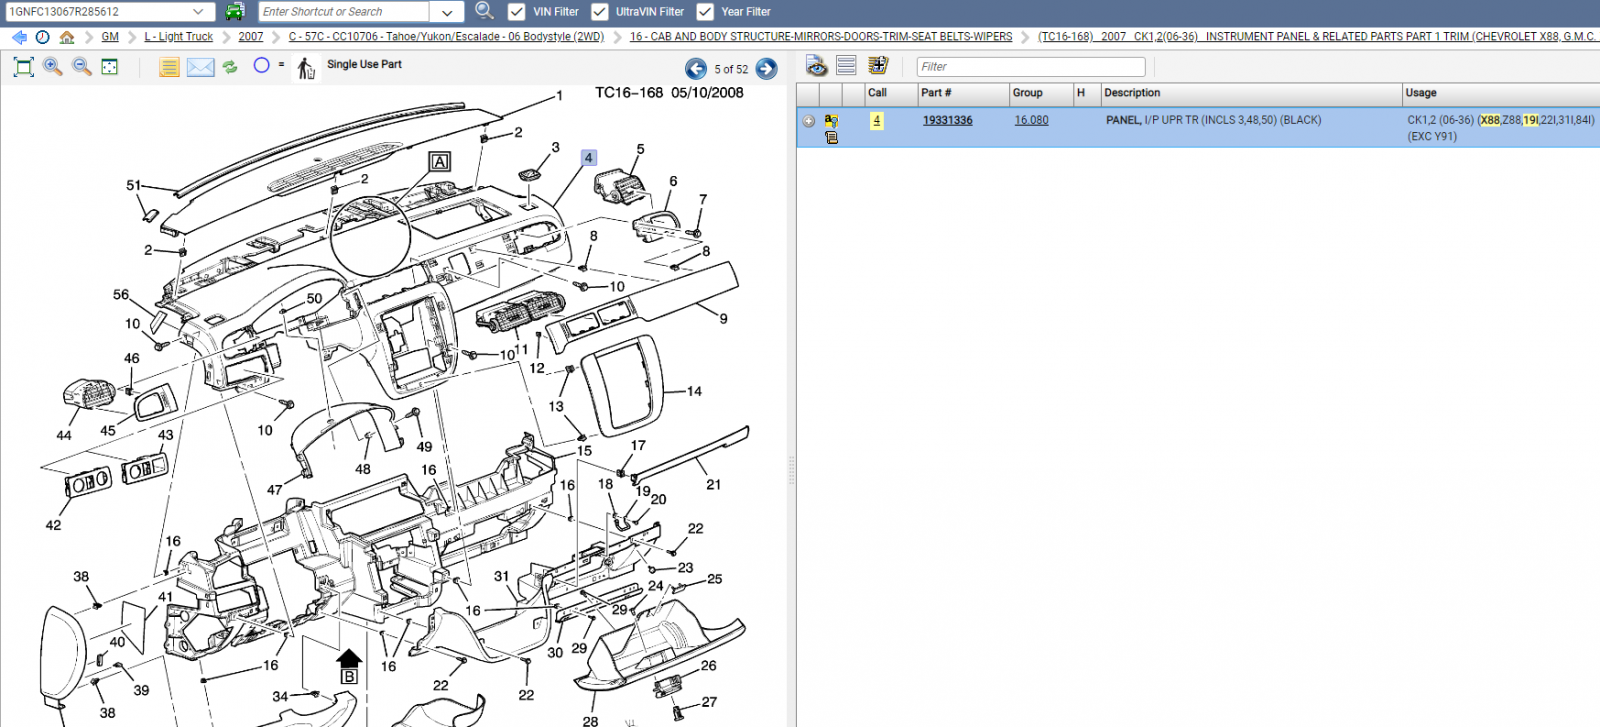Click the PANEL, I/P UPR TR description
This screenshot has height=727, width=1600.
1213,120
